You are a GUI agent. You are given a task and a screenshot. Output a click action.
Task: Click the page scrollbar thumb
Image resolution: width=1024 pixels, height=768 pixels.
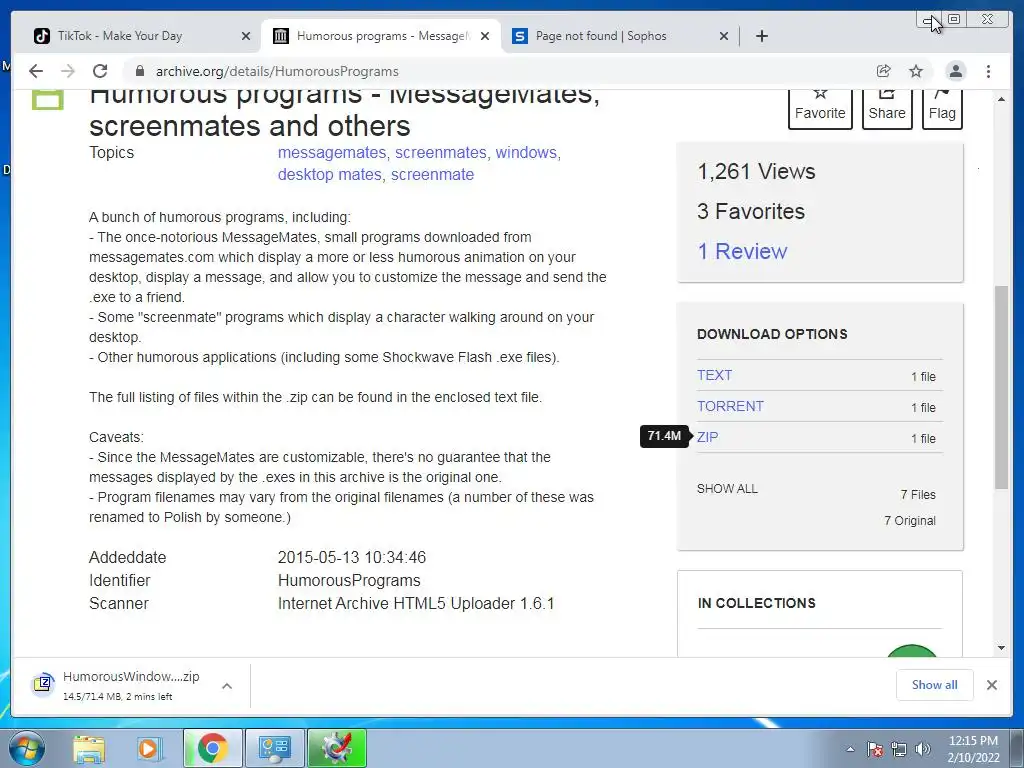click(1001, 387)
